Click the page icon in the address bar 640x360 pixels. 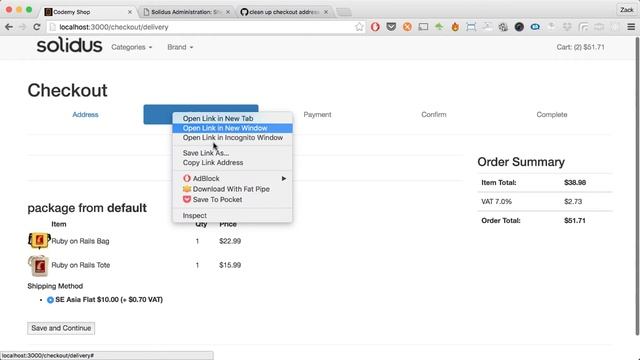pyautogui.click(x=52, y=27)
